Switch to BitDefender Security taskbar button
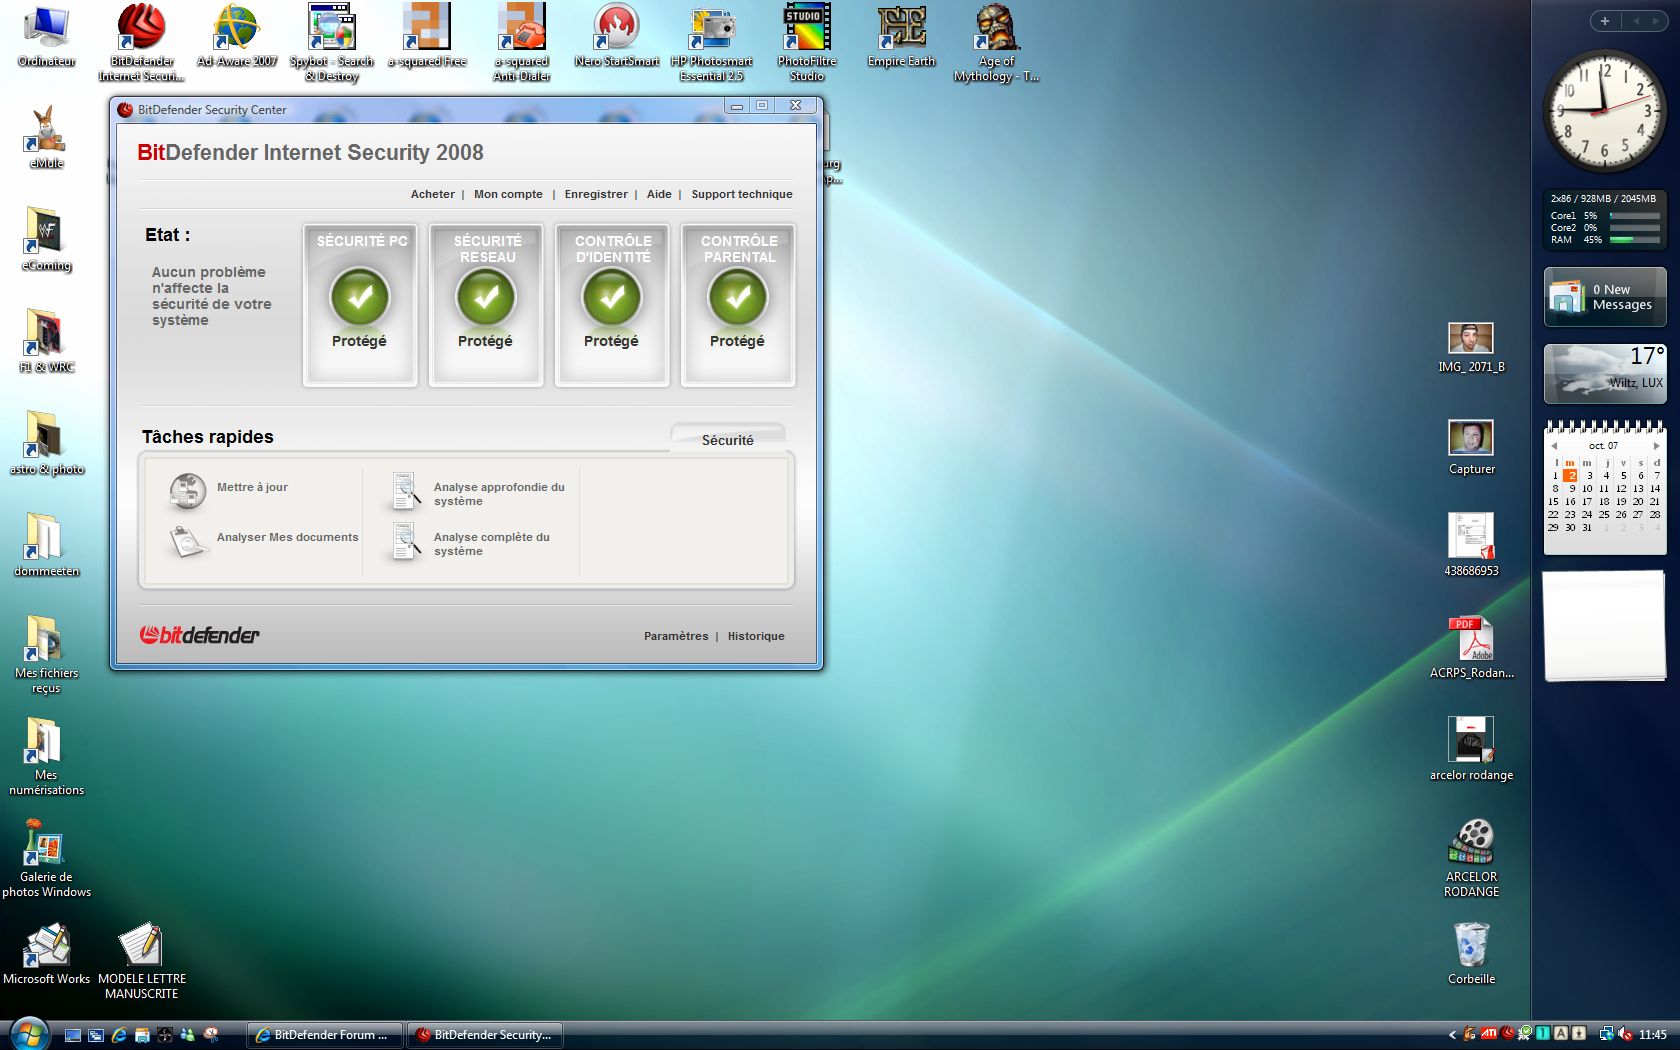The height and width of the screenshot is (1050, 1680). [485, 1035]
